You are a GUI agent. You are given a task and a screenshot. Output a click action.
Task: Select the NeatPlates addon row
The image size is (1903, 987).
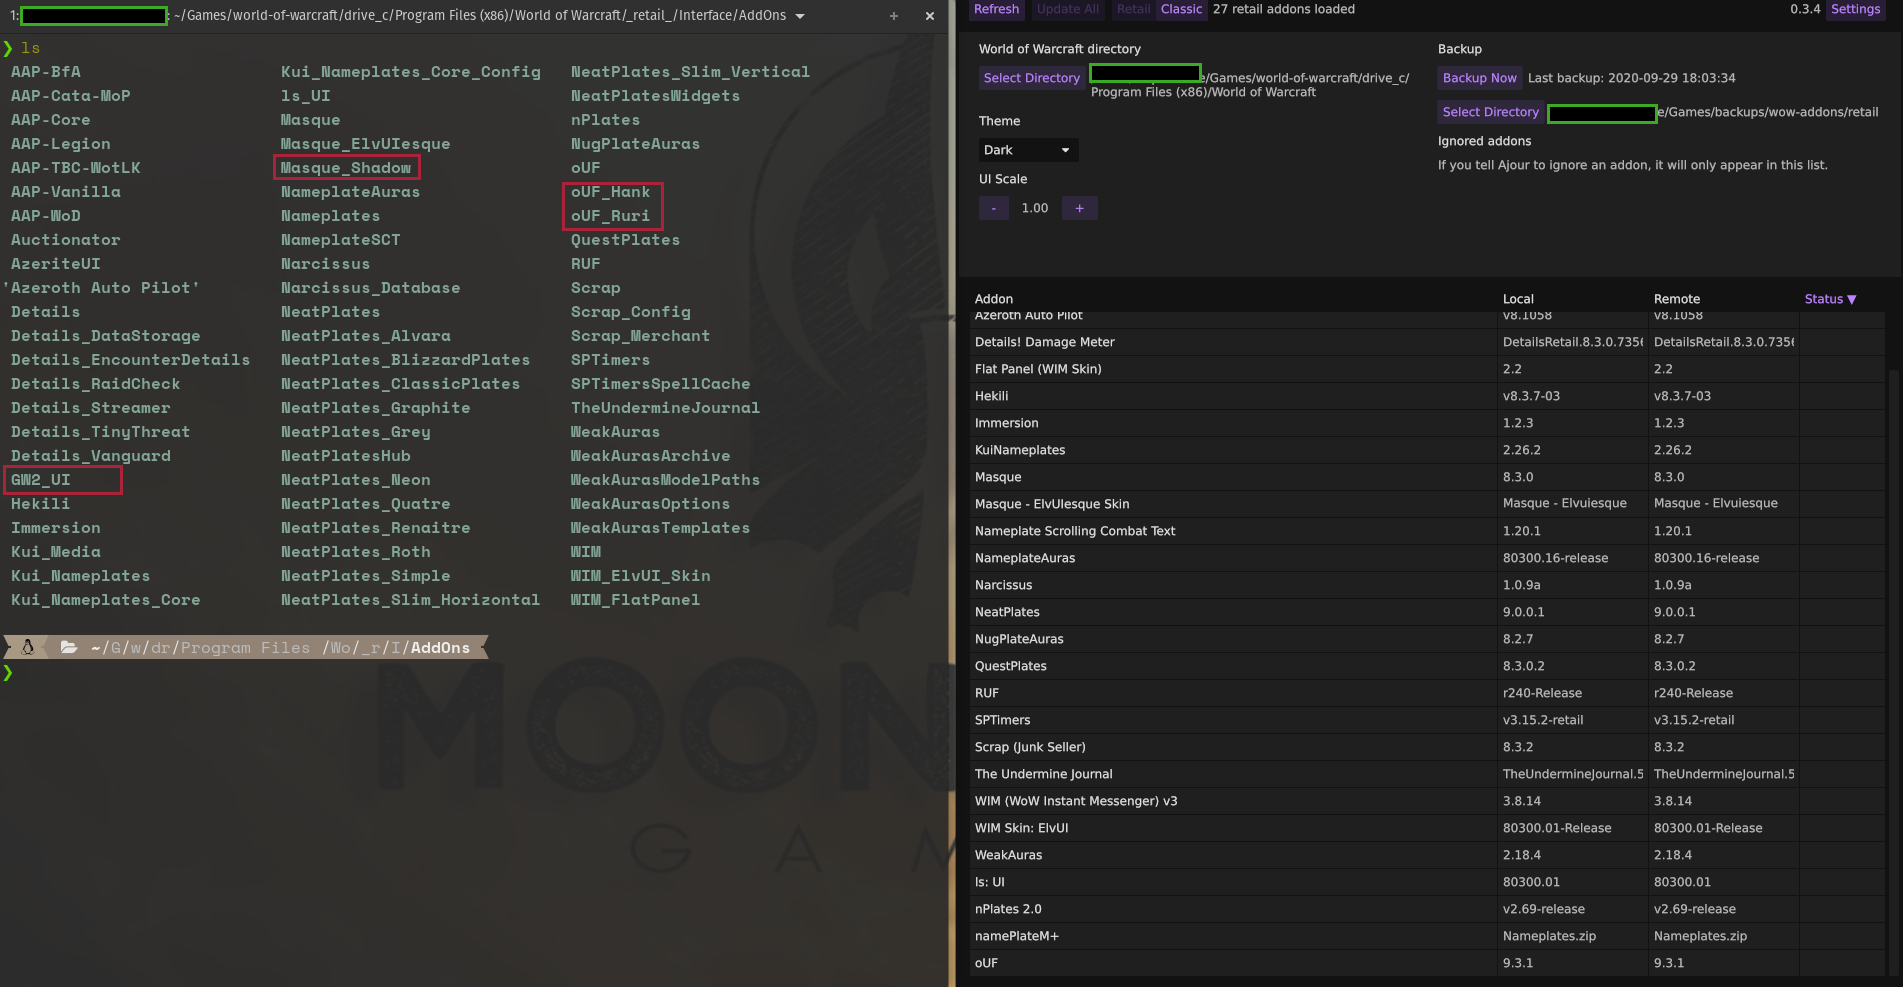coord(1429,612)
